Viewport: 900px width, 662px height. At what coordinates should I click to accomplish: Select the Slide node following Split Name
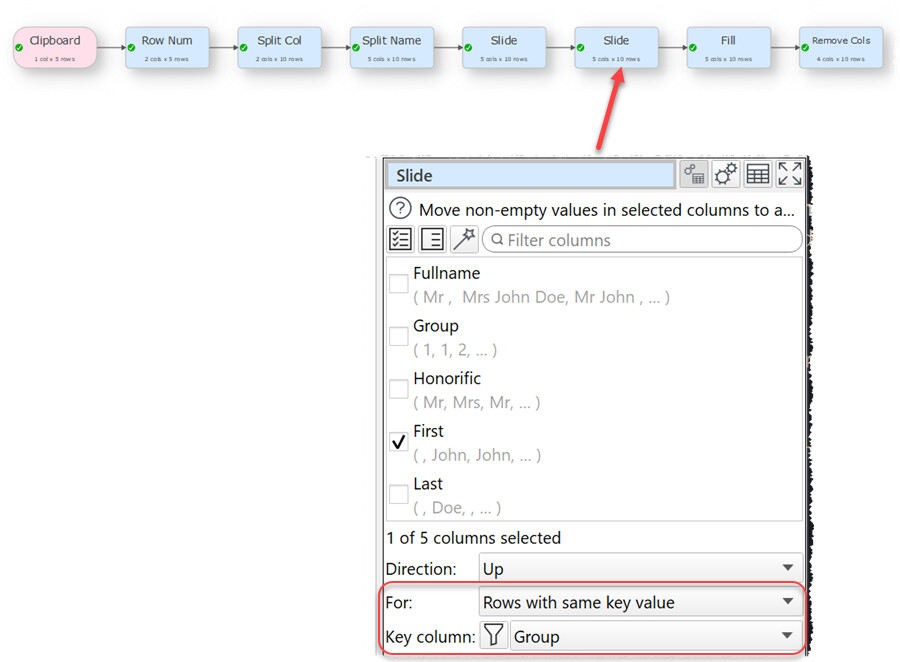coord(504,48)
